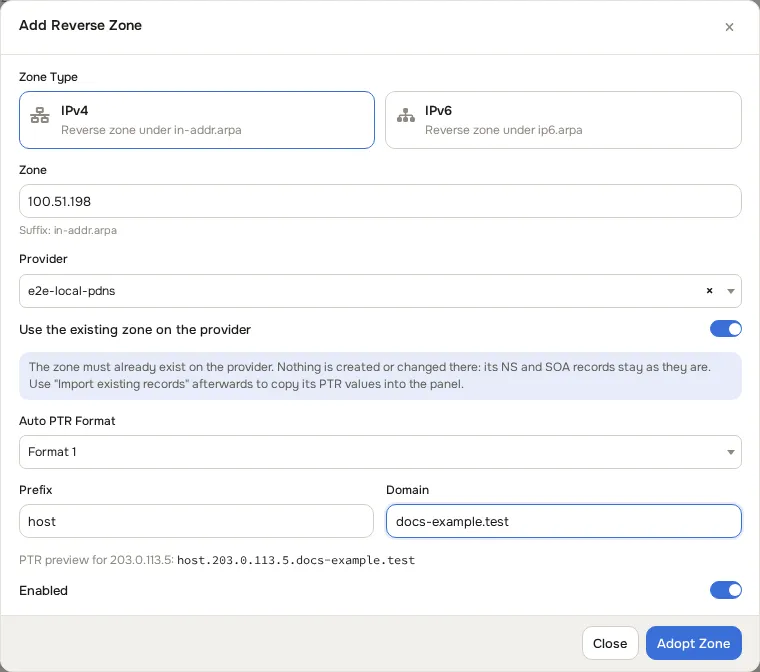
Task: Open the Provider select box
Action: click(380, 291)
